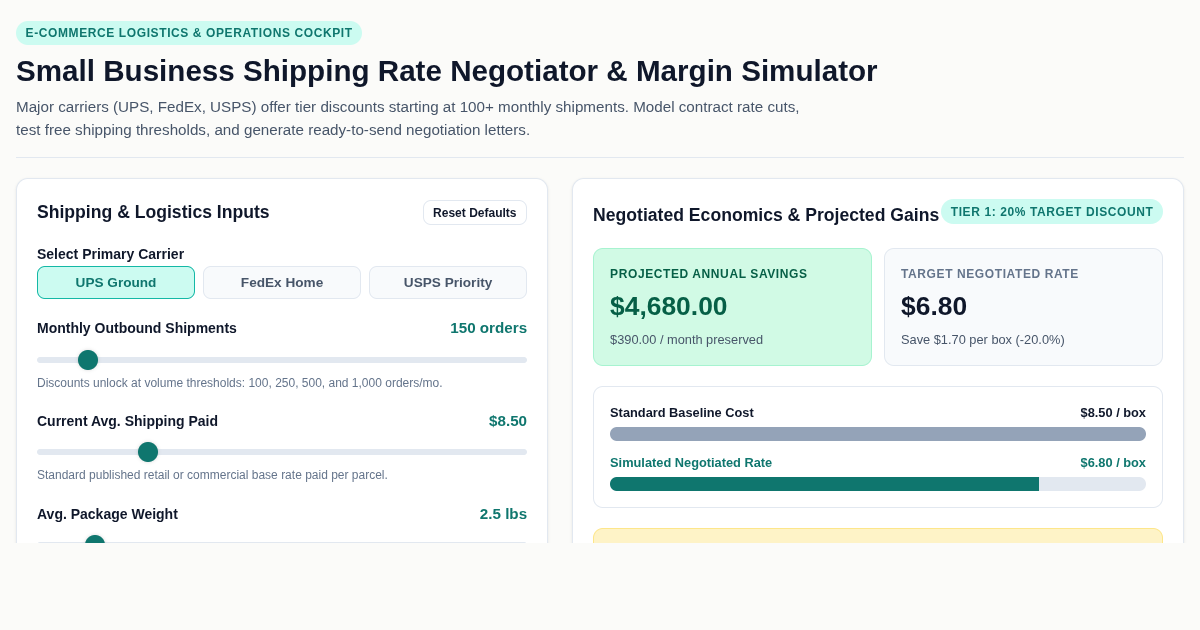Click the '$8.50 / box' baseline label

point(1113,413)
